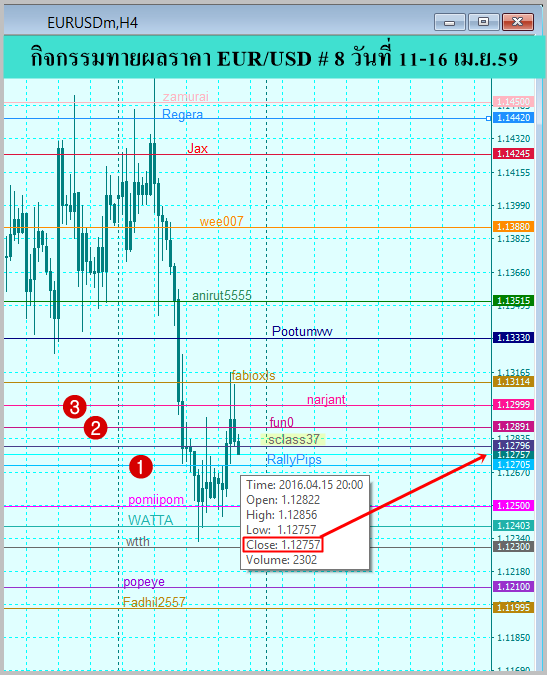Select the fun0 line label
This screenshot has height=675, width=547.
(281, 422)
